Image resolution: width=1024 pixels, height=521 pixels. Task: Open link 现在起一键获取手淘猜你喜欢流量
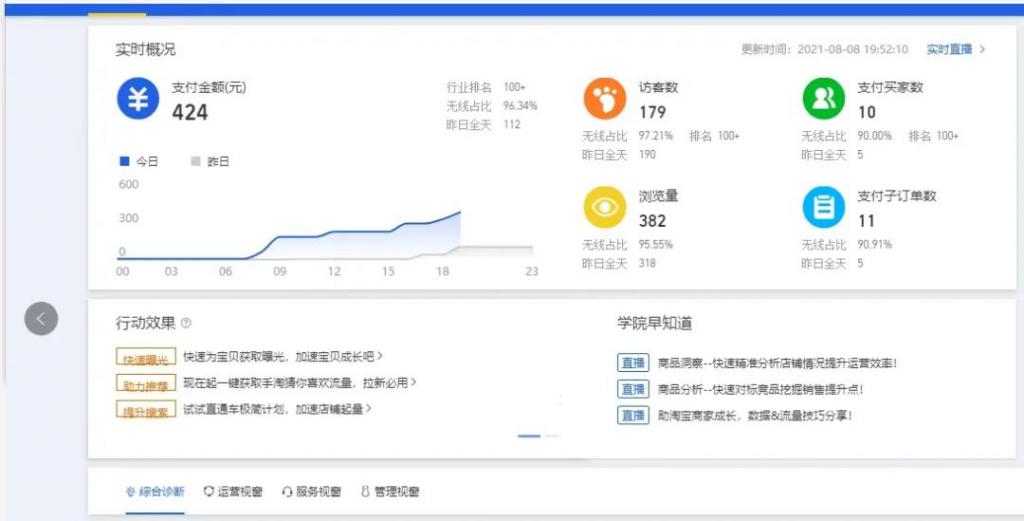[x=300, y=383]
